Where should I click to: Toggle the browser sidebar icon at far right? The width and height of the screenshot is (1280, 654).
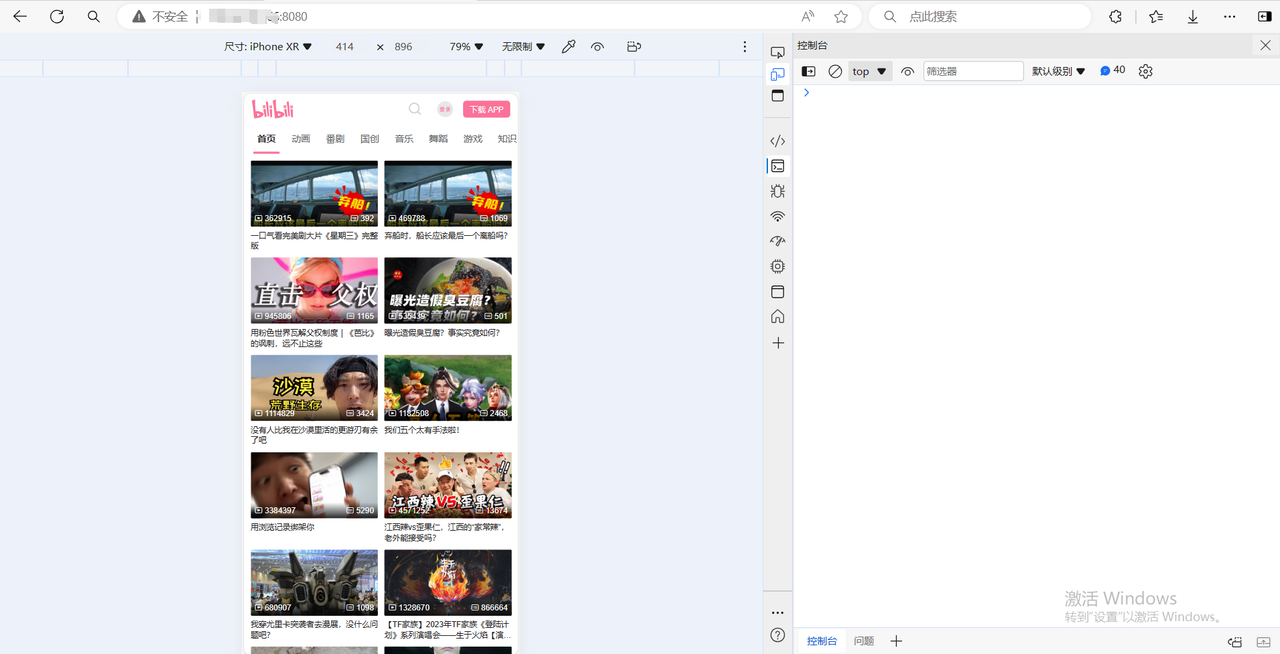pyautogui.click(x=1264, y=17)
